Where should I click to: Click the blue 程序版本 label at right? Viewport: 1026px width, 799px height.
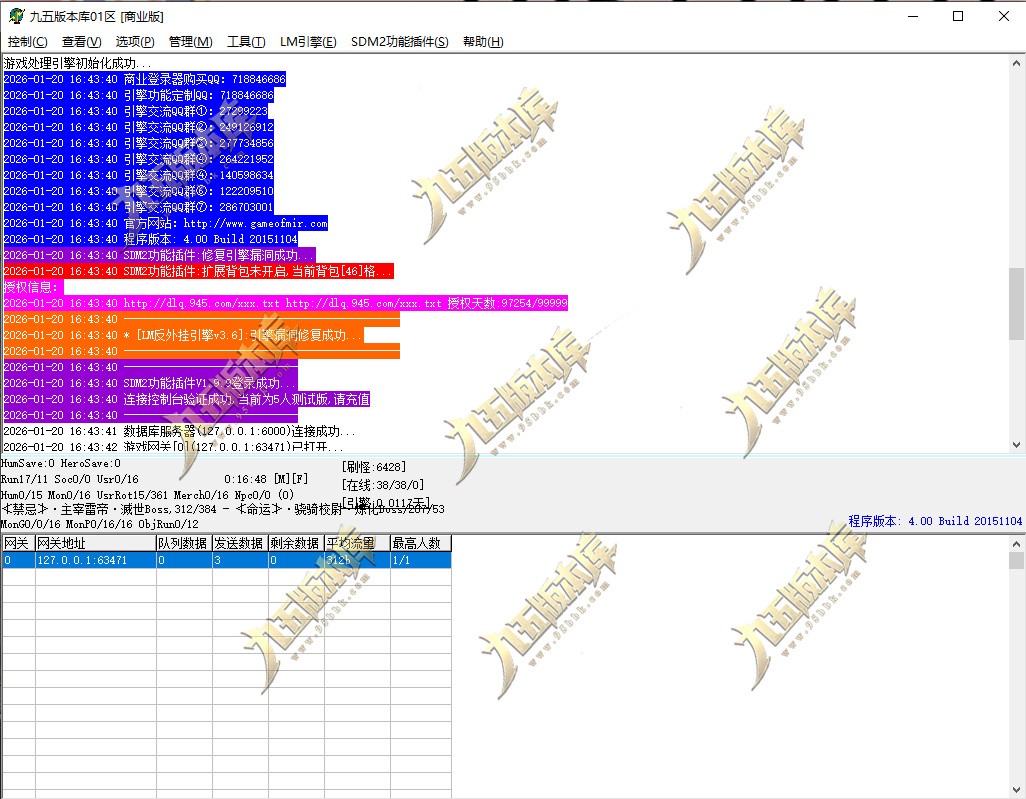point(935,522)
